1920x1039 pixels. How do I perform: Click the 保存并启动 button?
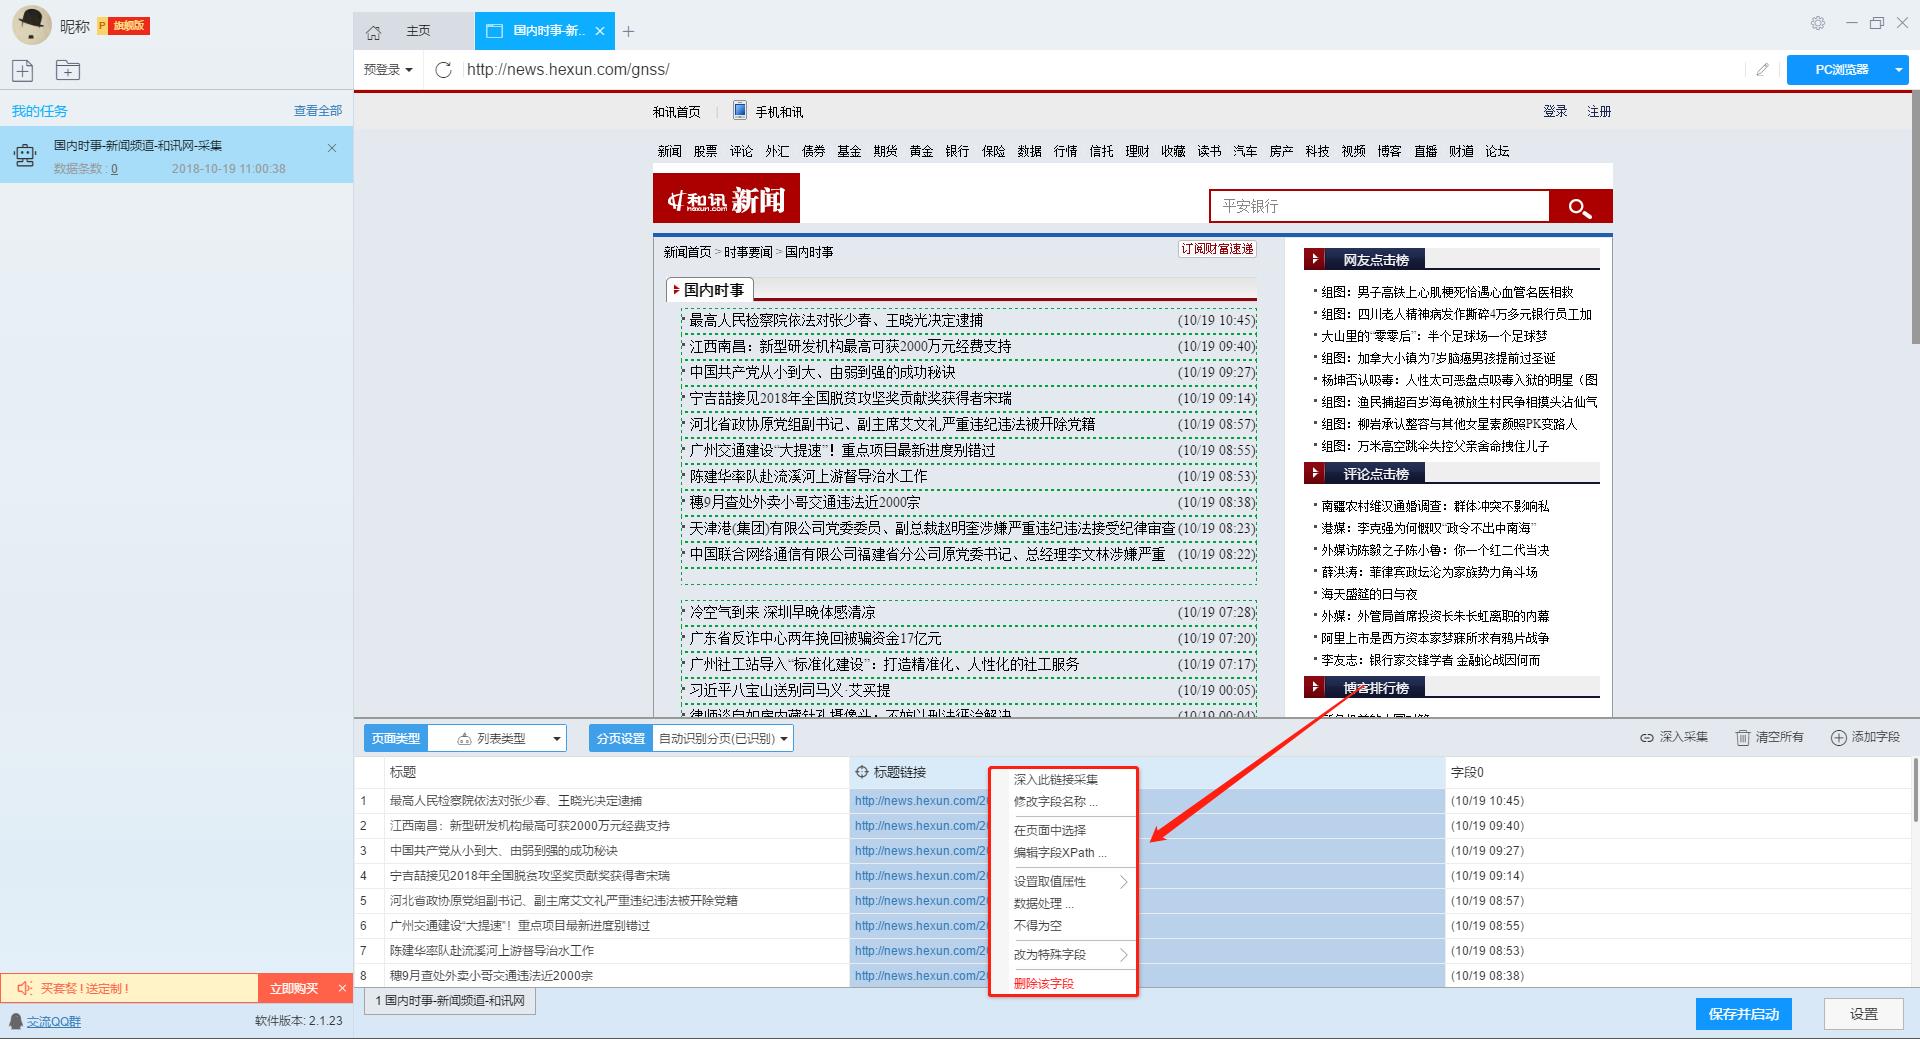coord(1744,1013)
